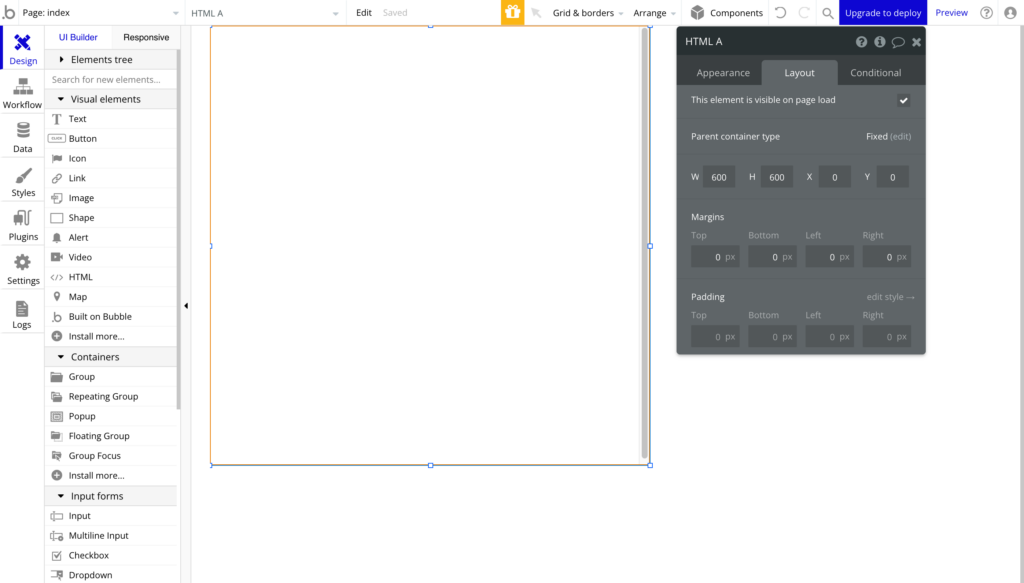Screen dimensions: 1024x583
Task: Click the help icon in the HTML A panel
Action: click(x=861, y=42)
